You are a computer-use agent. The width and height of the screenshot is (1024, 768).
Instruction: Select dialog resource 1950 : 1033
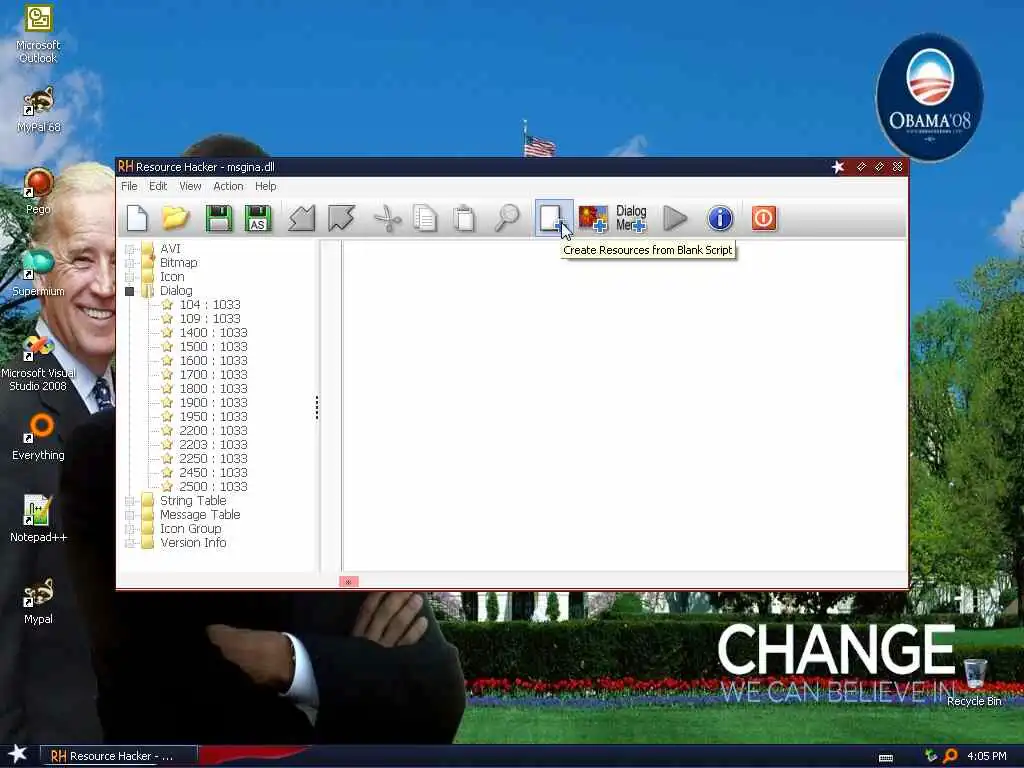(x=213, y=417)
